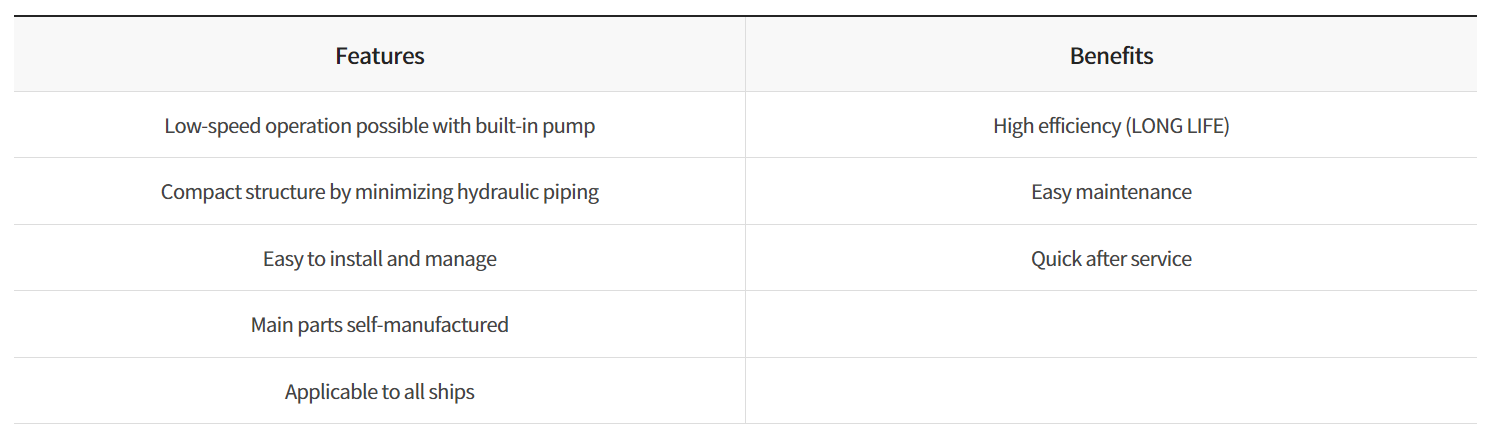Click the Benefits column header
Screen dimensions: 1496x435
(1111, 55)
